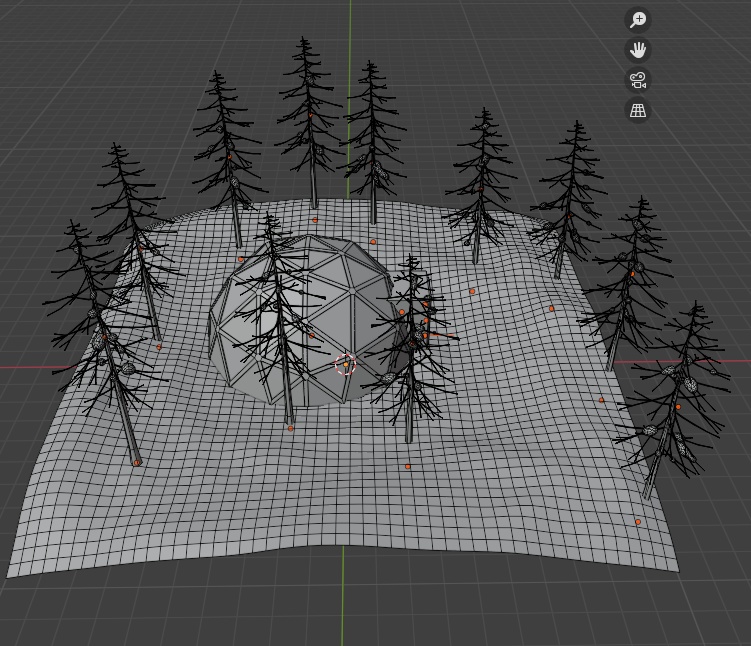Click the zoom view magnifier icon
751x646 pixels.
(x=638, y=20)
